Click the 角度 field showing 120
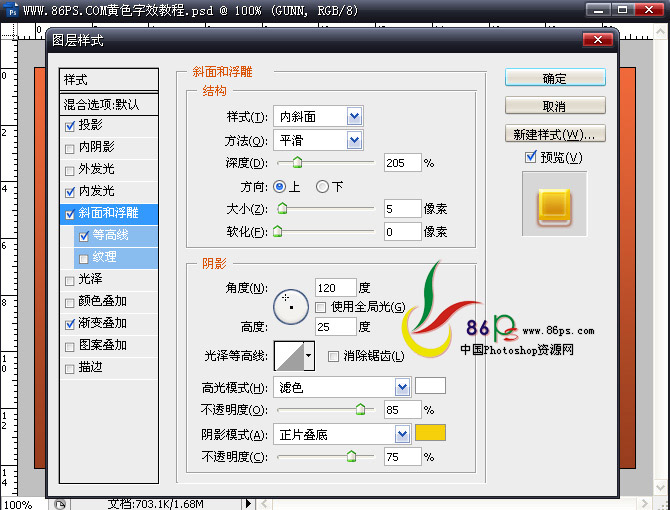 point(335,288)
